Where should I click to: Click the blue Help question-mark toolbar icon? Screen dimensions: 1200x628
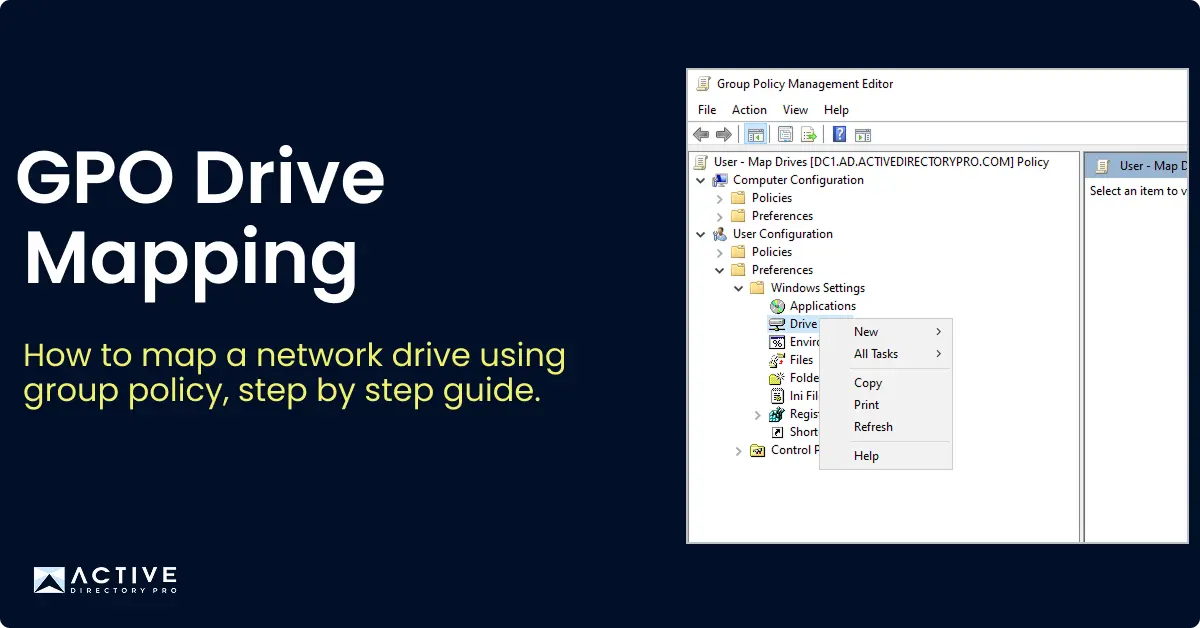[840, 134]
